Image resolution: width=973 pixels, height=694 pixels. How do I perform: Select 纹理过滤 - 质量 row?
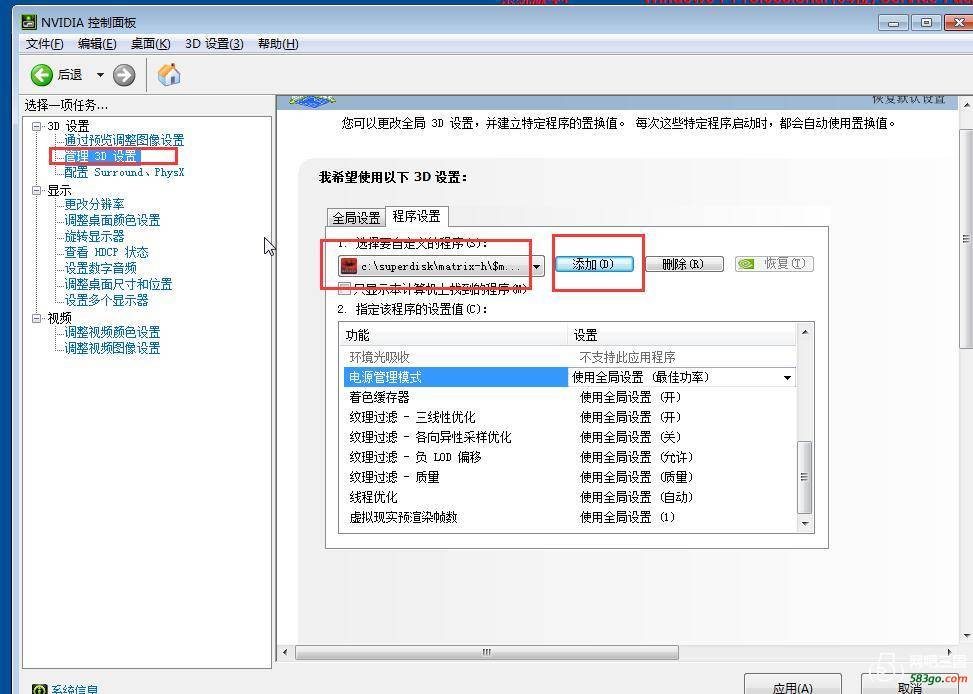point(570,477)
